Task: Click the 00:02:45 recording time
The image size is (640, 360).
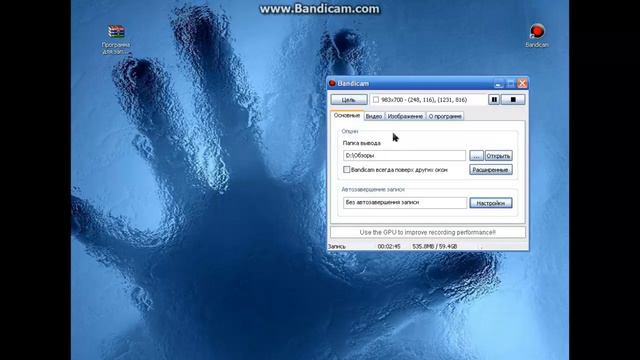Action: click(389, 247)
